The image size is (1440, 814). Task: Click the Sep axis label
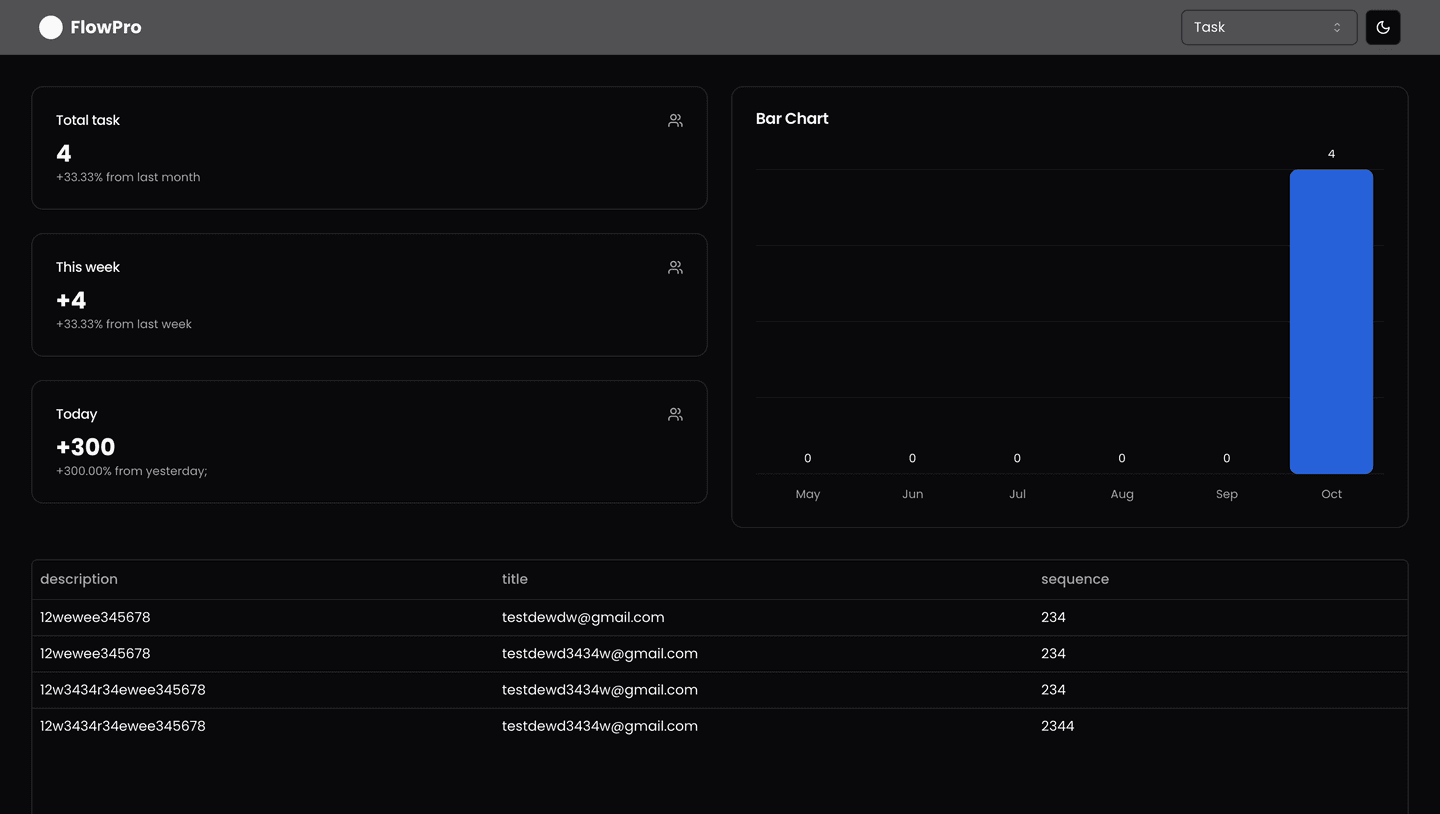click(x=1227, y=494)
